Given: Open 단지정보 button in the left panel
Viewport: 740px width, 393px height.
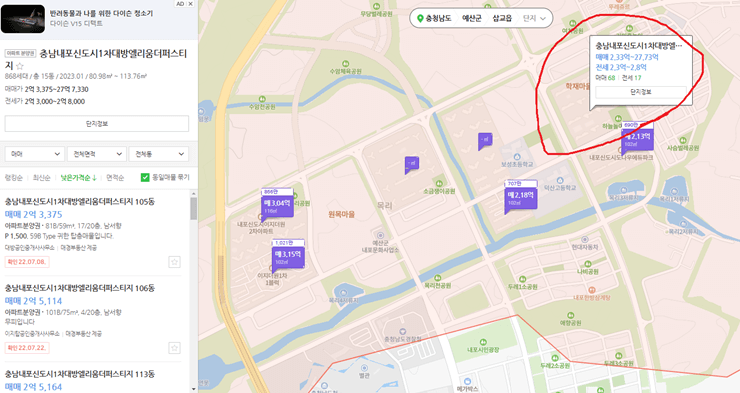Looking at the screenshot, I should point(97,124).
